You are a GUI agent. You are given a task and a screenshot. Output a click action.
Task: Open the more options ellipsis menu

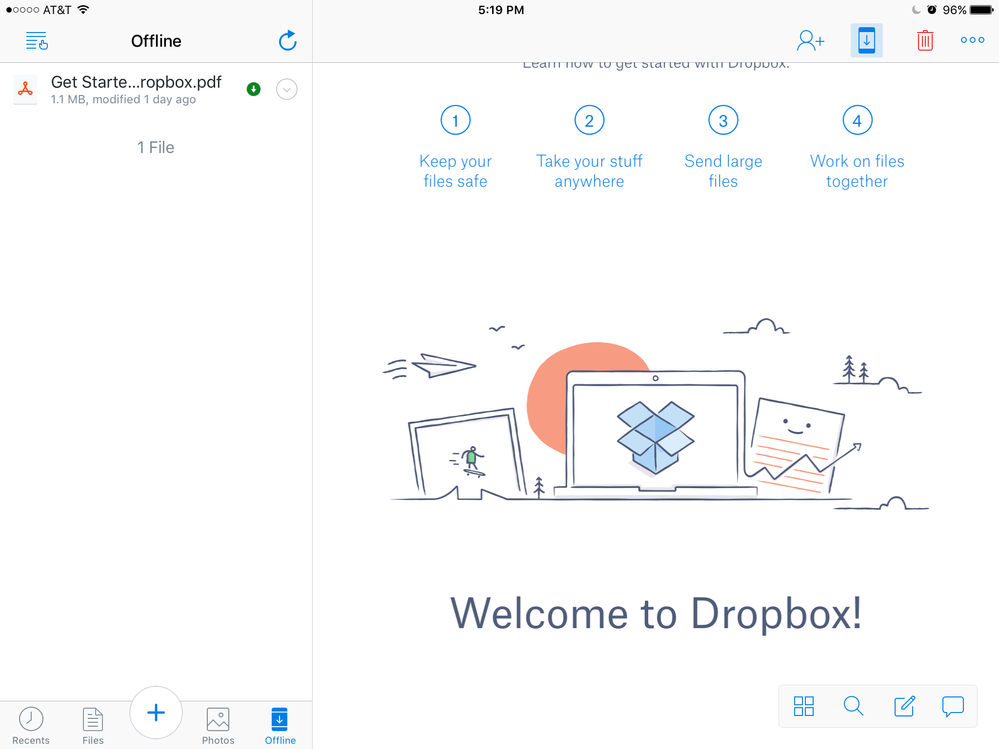(x=972, y=41)
